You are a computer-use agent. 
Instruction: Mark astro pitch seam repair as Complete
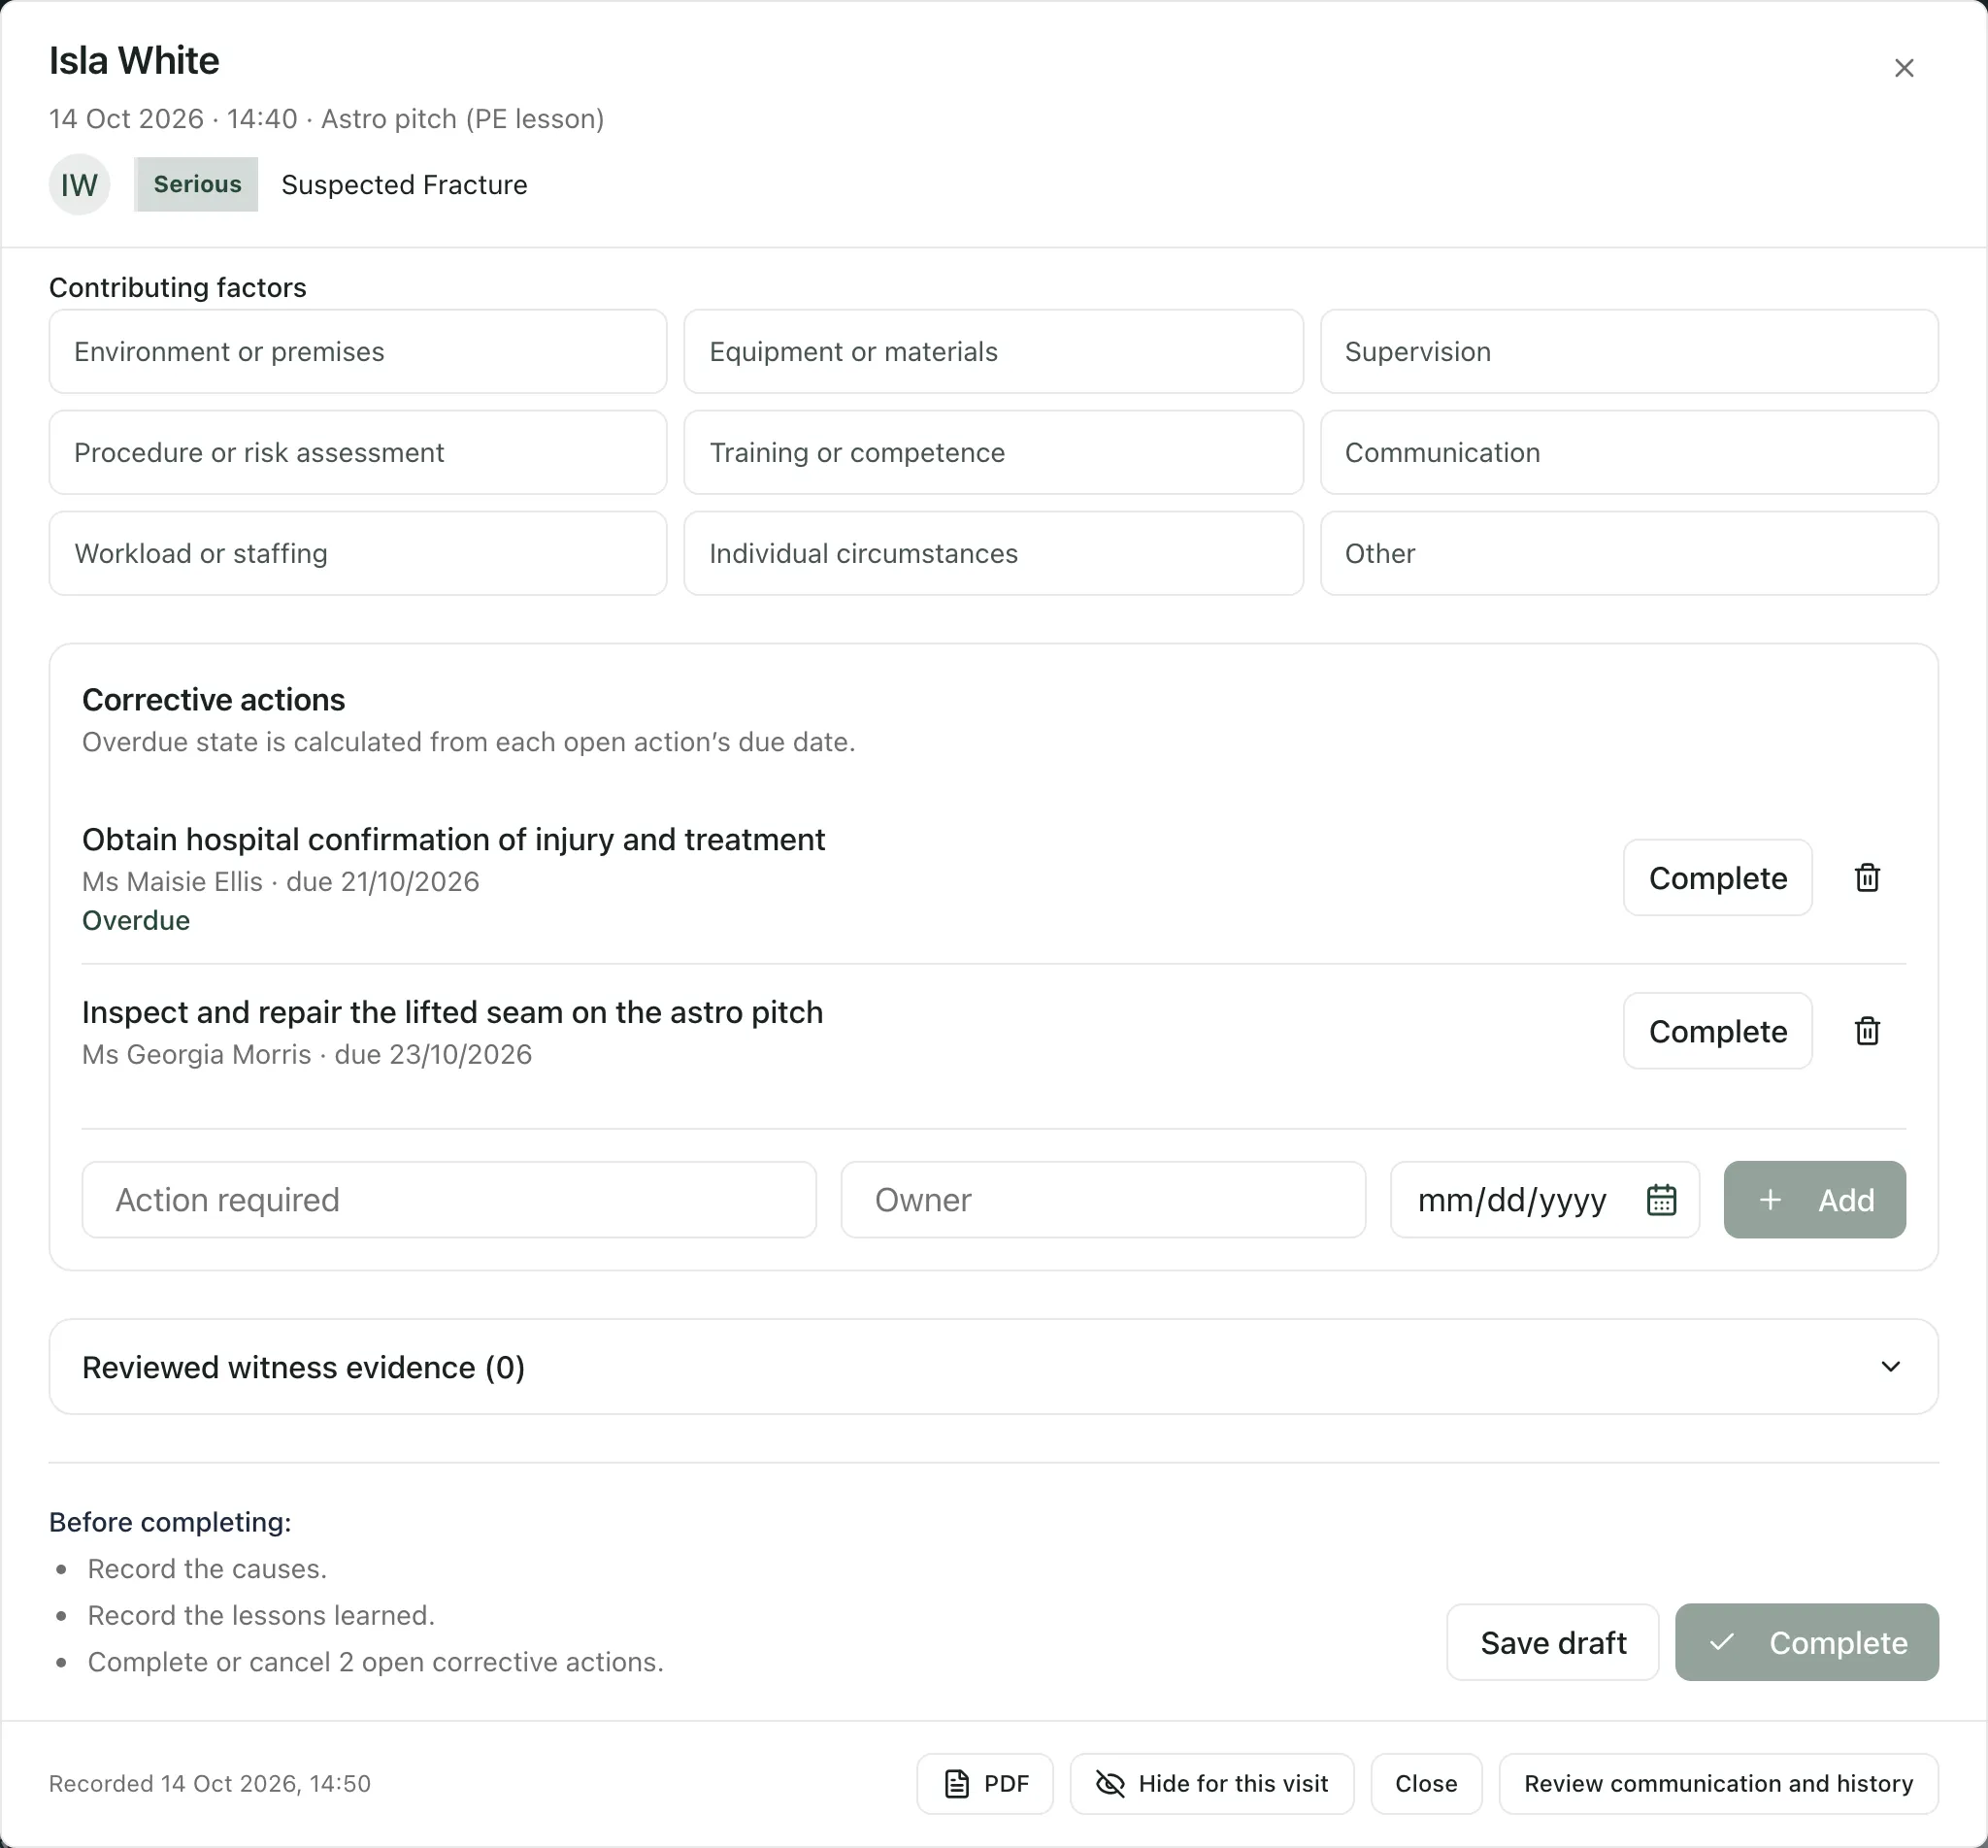click(x=1717, y=1031)
